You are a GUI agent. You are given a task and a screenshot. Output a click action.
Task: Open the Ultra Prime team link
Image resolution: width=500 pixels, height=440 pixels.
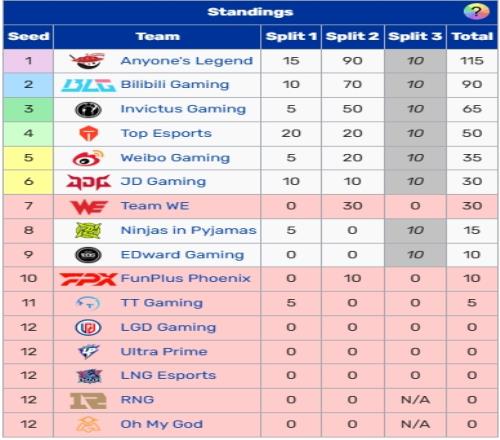pyautogui.click(x=164, y=351)
